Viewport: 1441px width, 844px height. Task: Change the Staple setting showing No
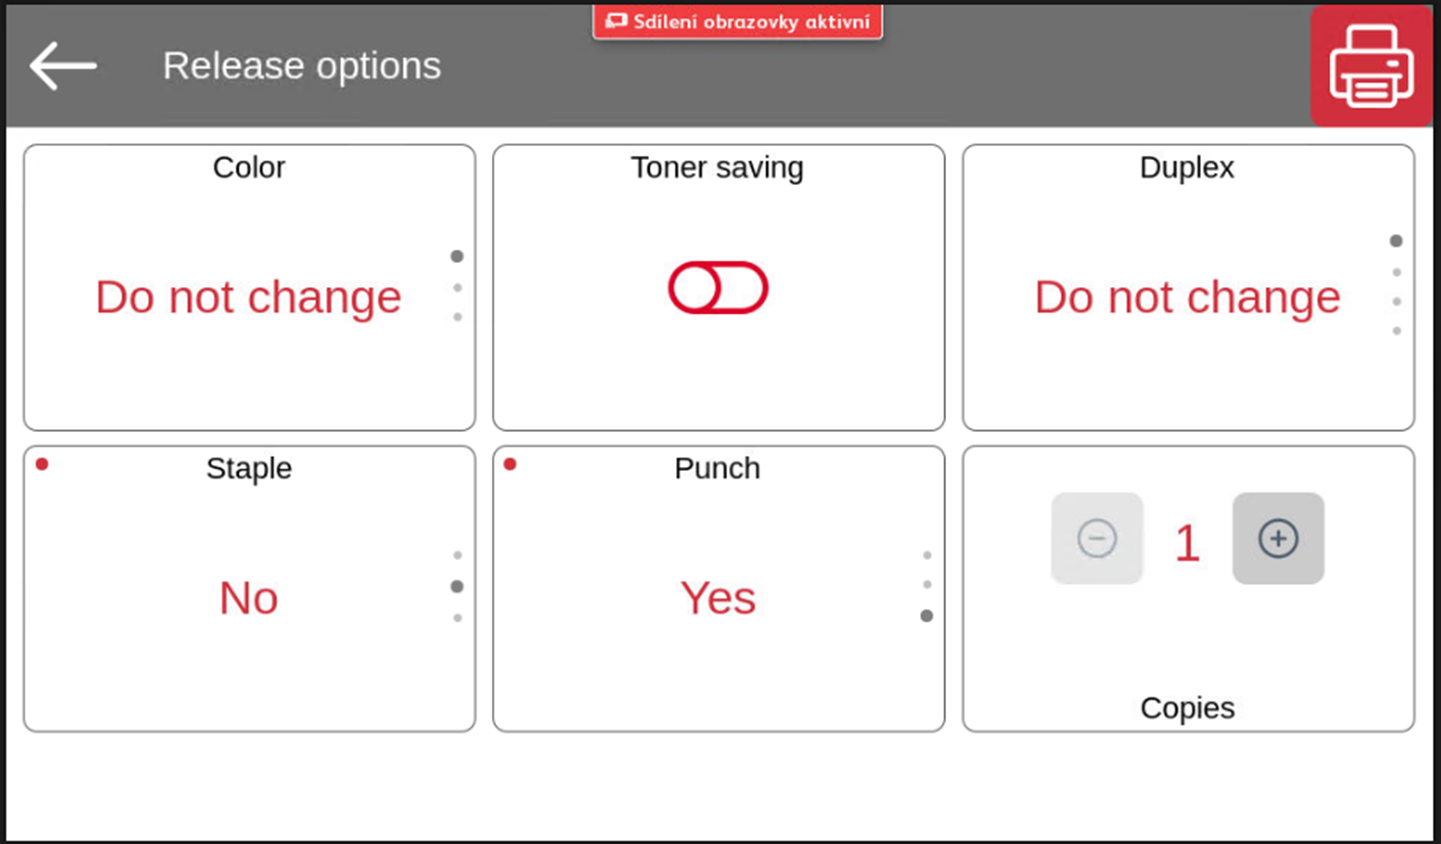(248, 598)
